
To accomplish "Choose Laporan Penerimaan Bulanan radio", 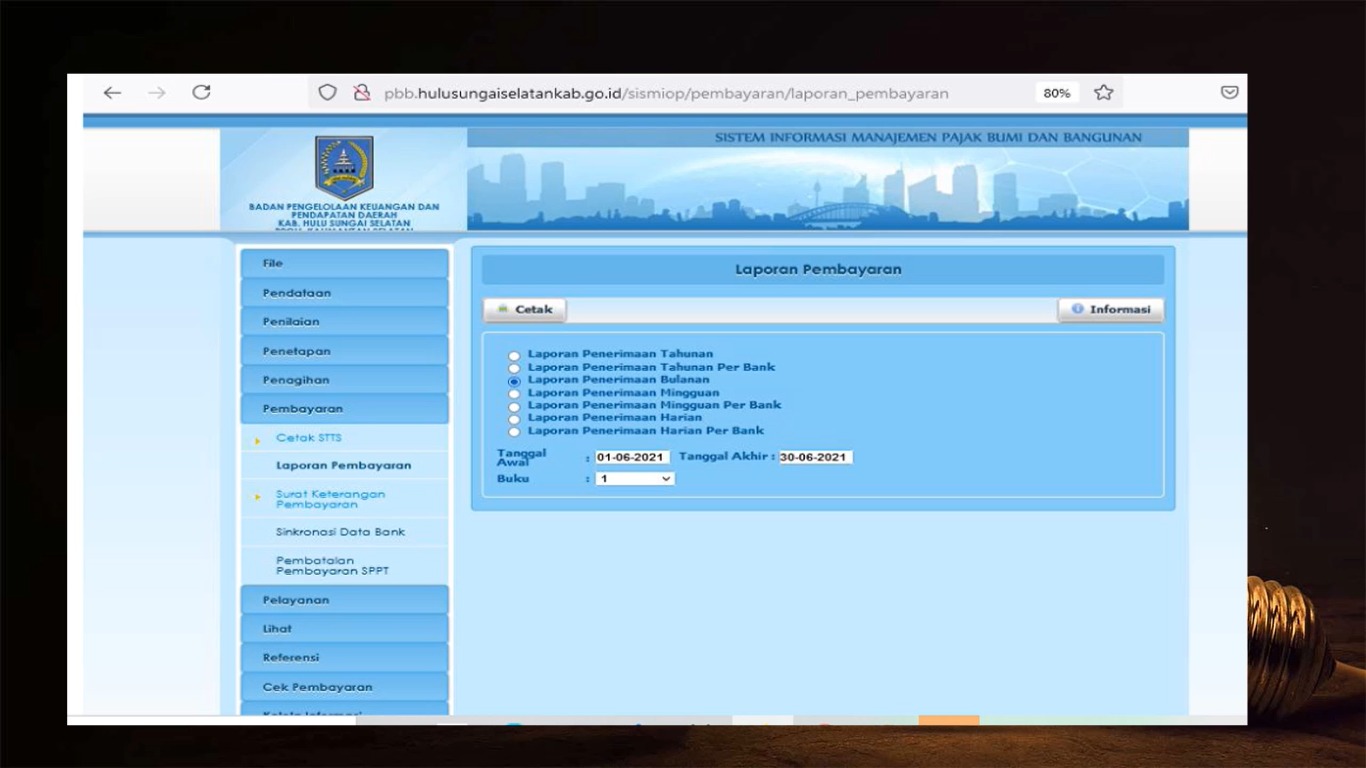I will (514, 381).
